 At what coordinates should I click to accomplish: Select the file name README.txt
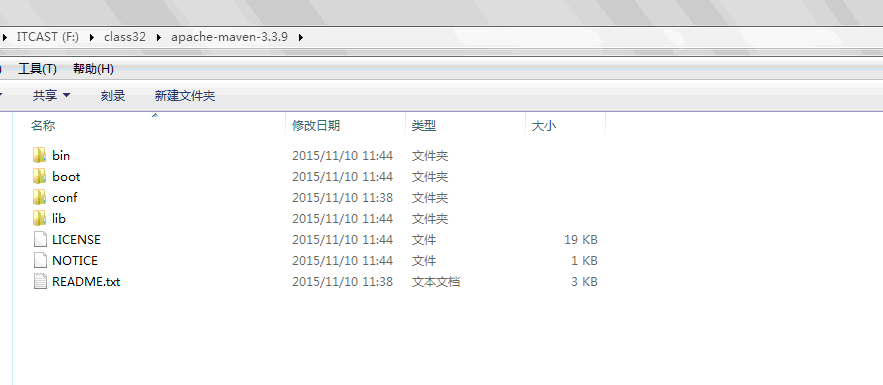(86, 281)
